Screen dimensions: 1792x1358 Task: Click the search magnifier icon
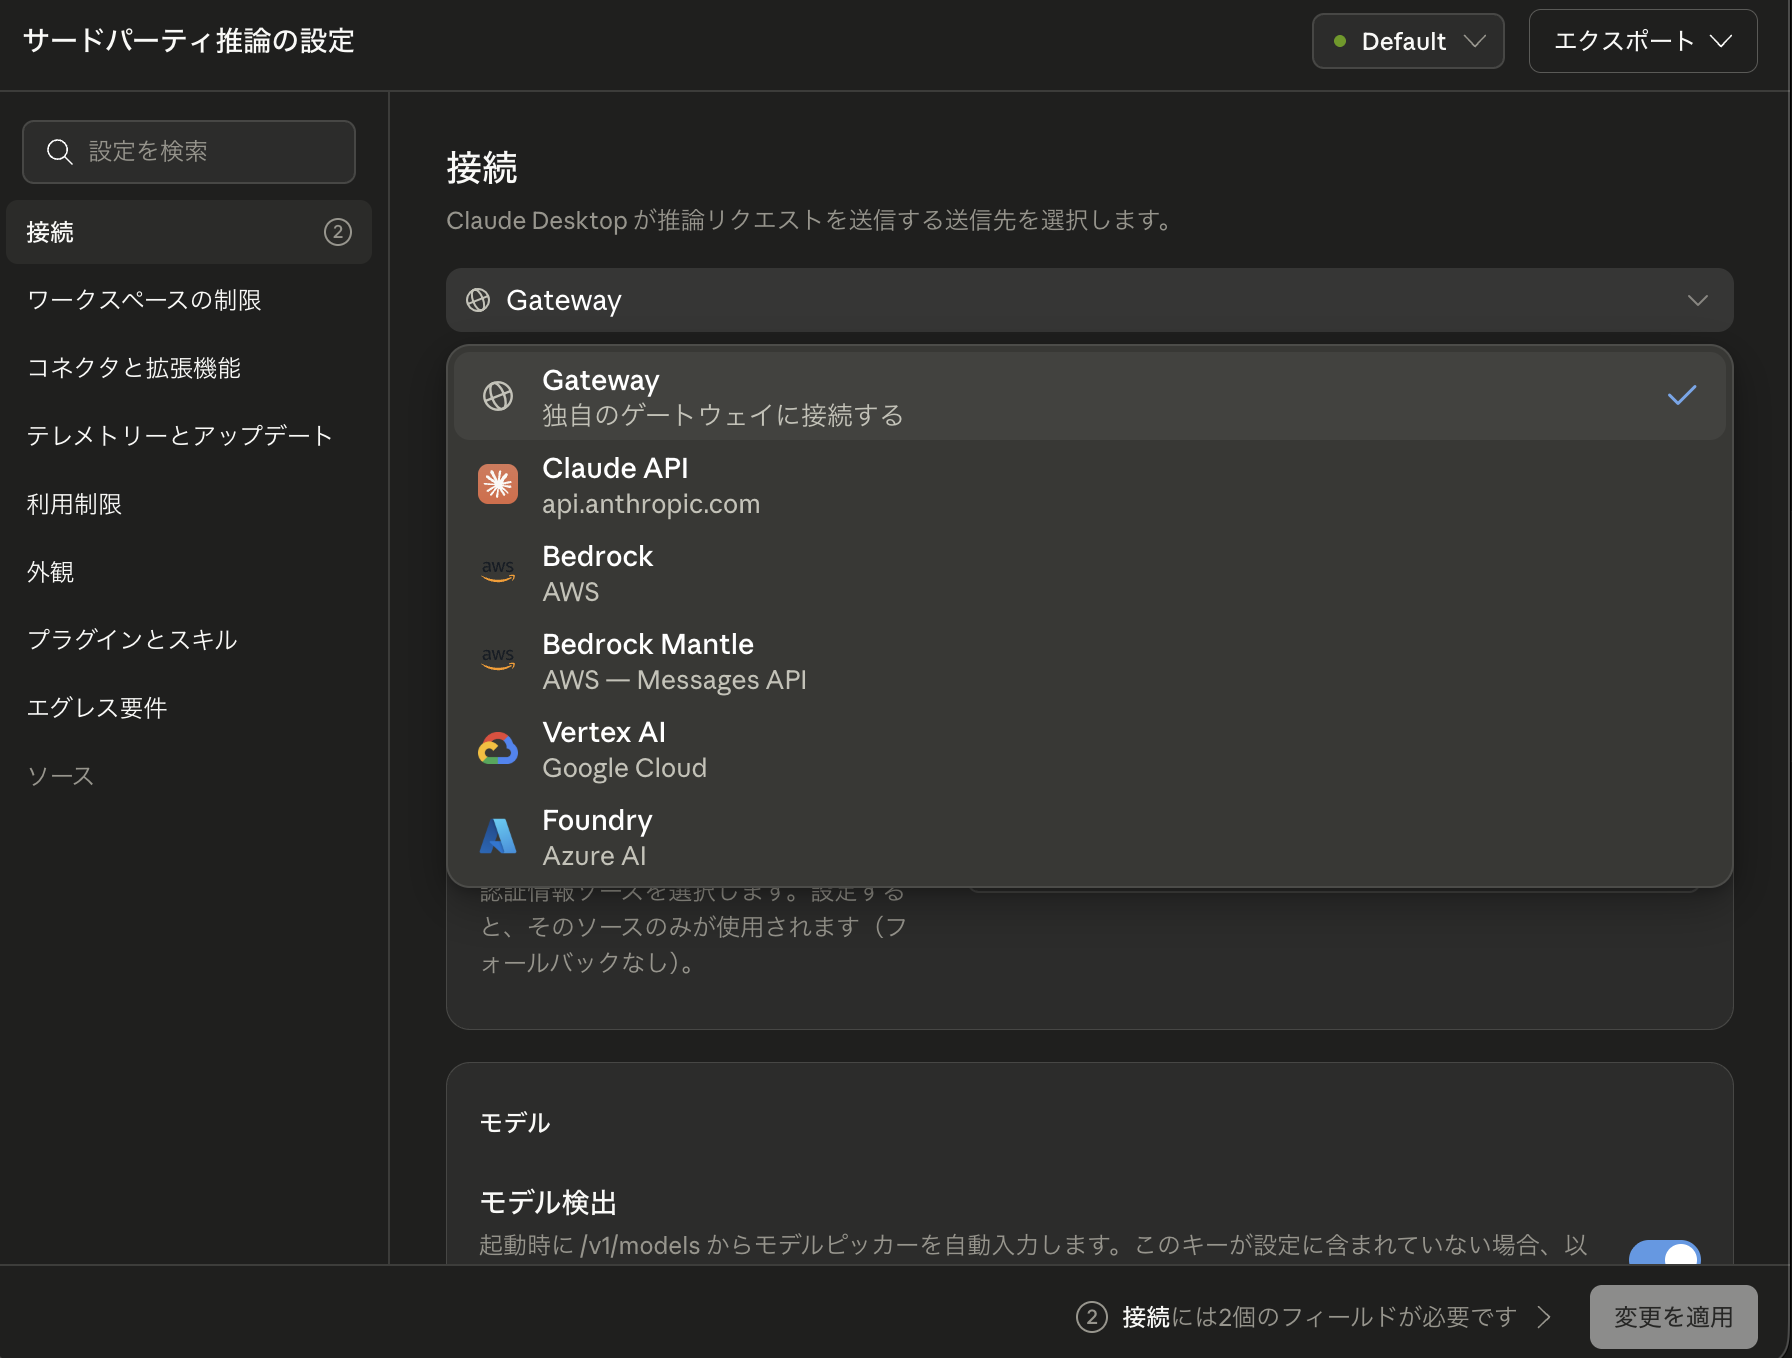(60, 151)
